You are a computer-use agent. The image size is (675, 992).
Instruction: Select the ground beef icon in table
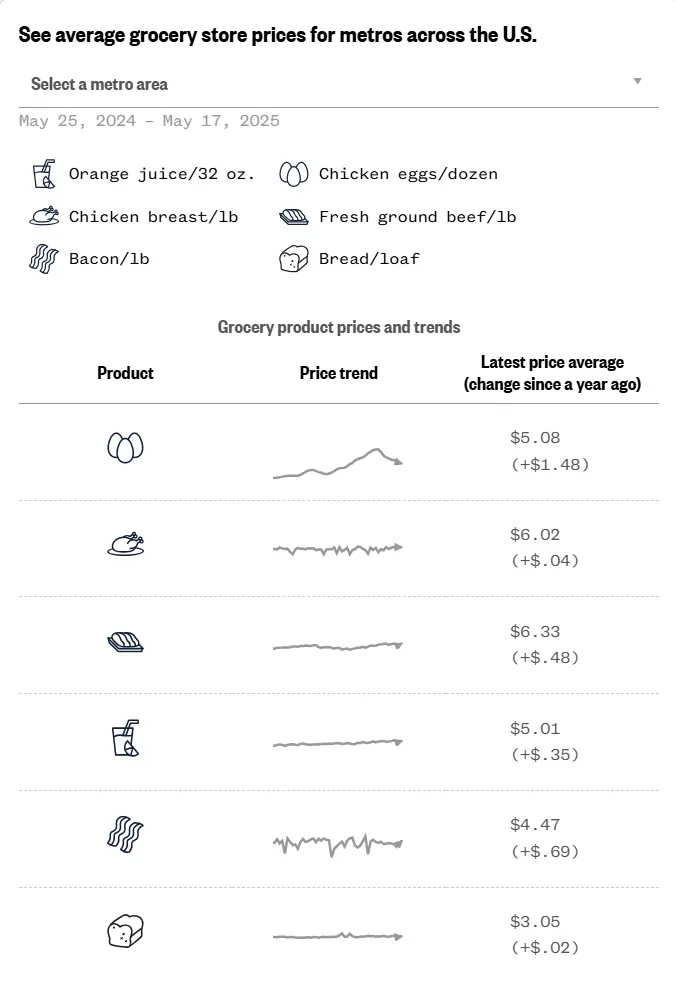pos(125,642)
